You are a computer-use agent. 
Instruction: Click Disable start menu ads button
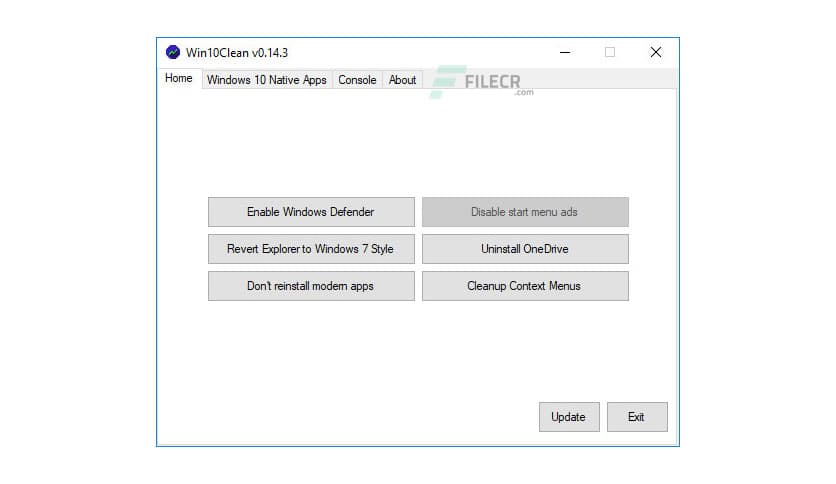pos(525,212)
